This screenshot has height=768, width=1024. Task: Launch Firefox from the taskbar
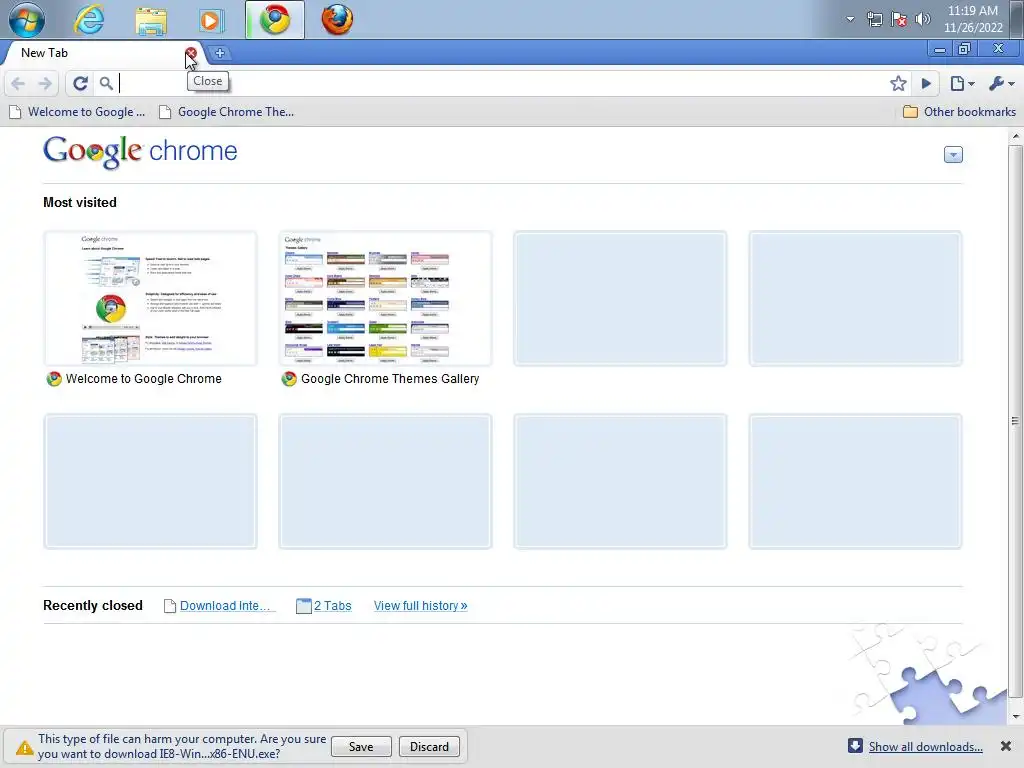click(x=337, y=20)
